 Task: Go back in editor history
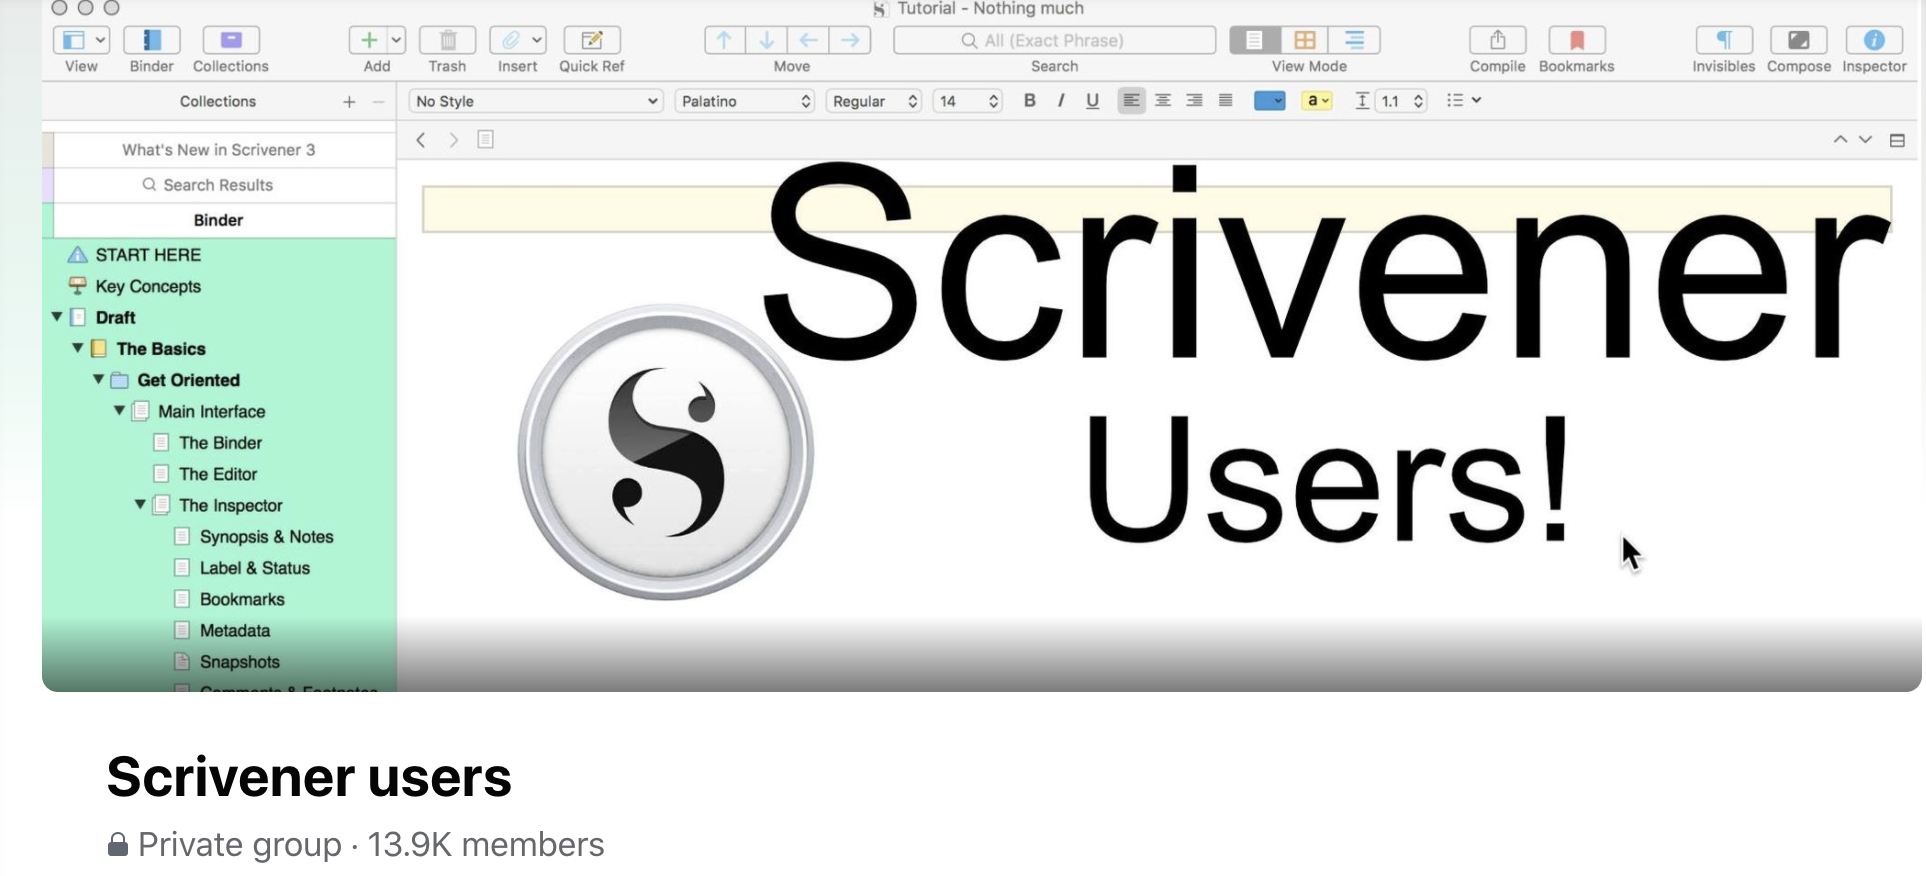pos(421,140)
